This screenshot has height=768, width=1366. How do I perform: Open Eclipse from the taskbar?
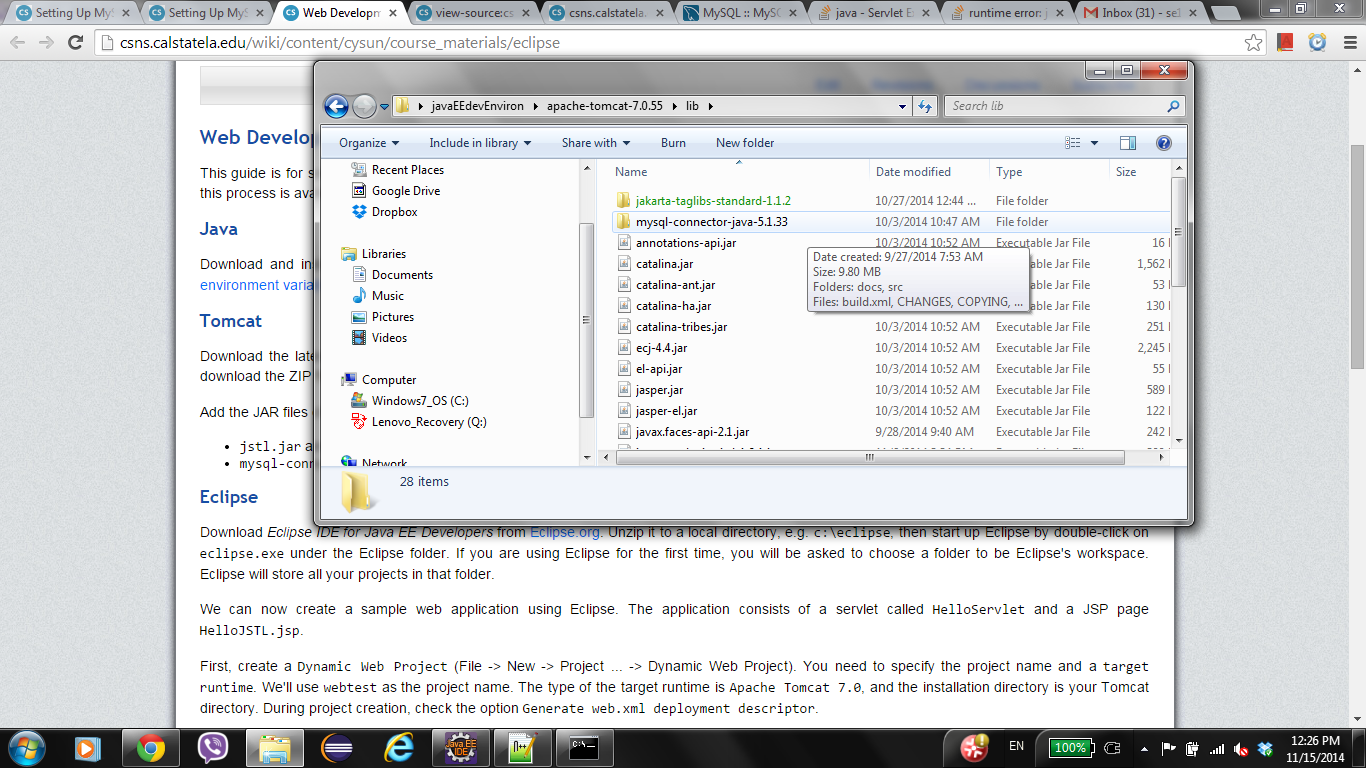pos(336,747)
